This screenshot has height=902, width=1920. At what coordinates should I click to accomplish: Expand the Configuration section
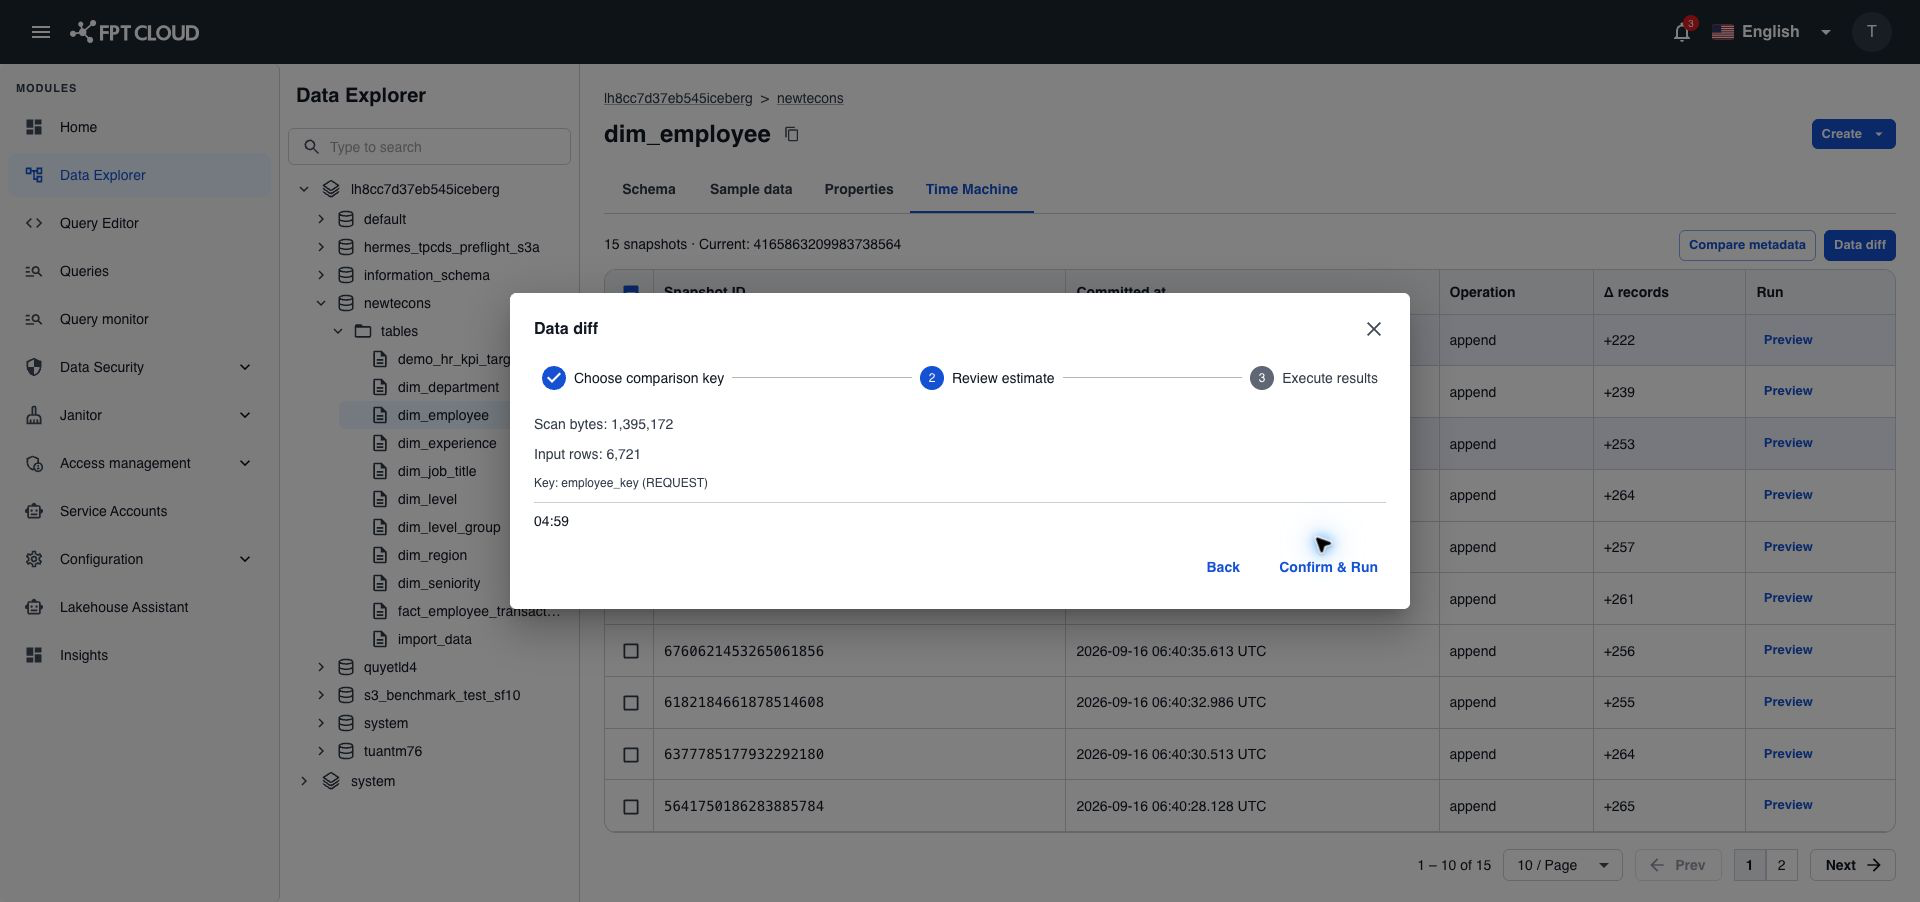[x=245, y=559]
